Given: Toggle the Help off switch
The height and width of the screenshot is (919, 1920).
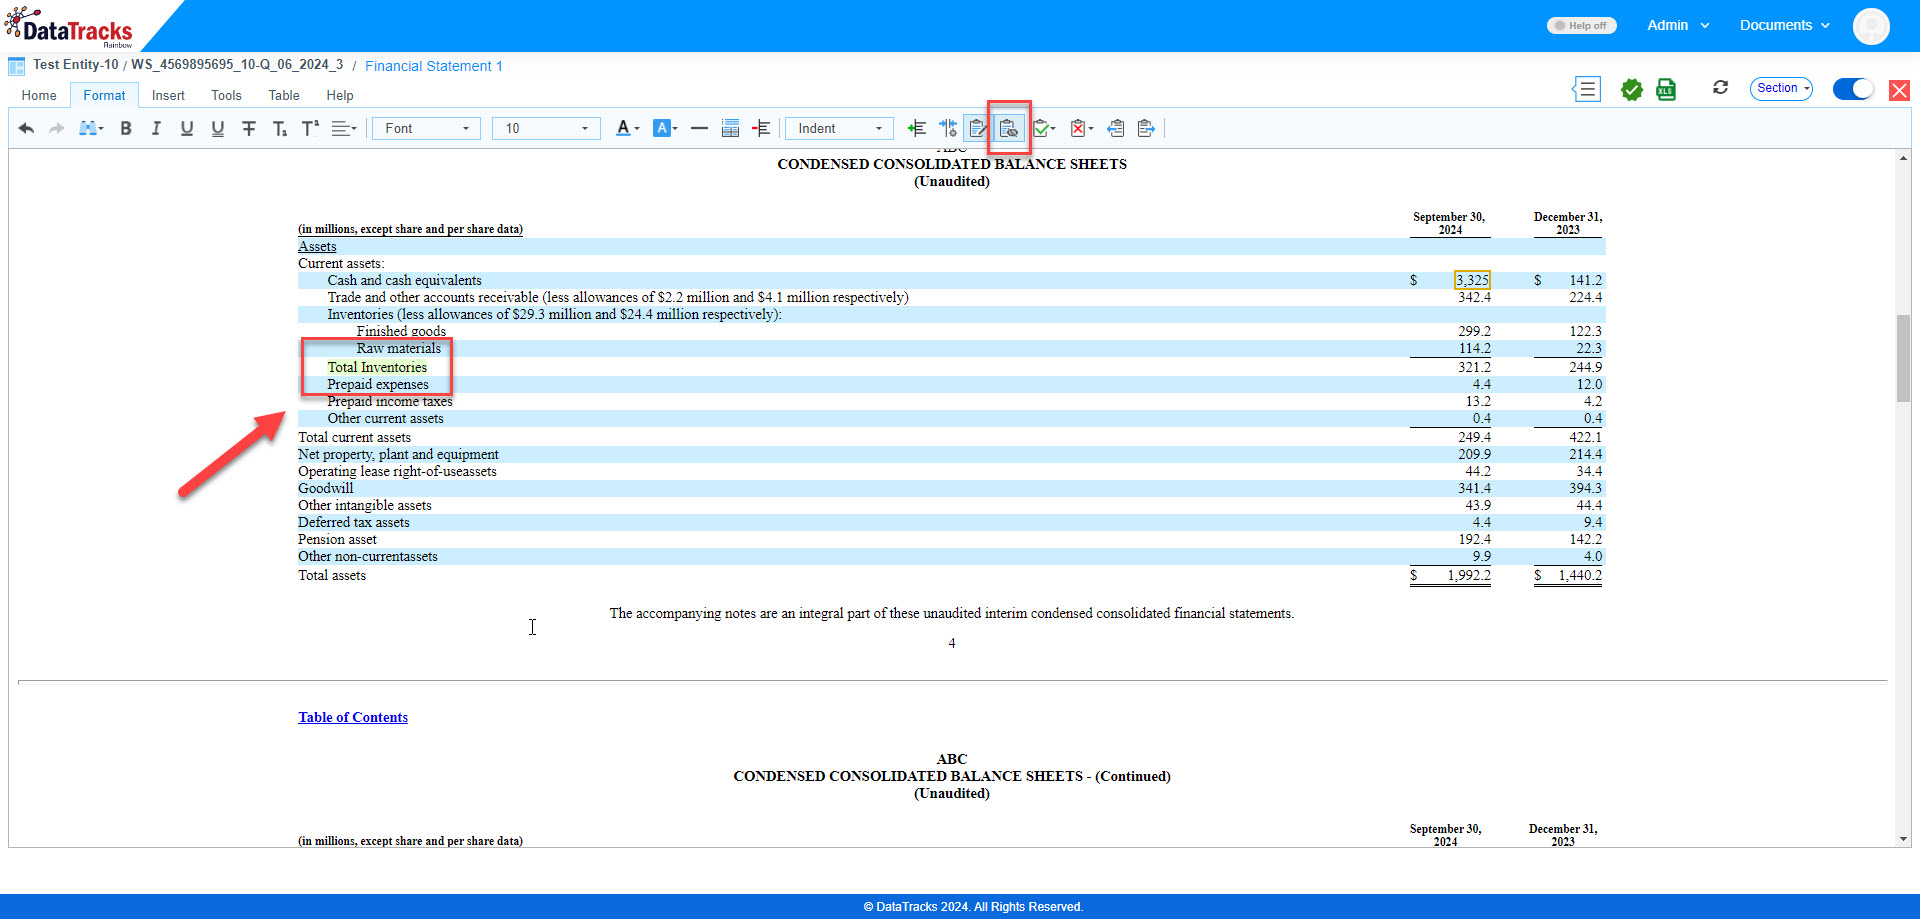Looking at the screenshot, I should tap(1581, 26).
